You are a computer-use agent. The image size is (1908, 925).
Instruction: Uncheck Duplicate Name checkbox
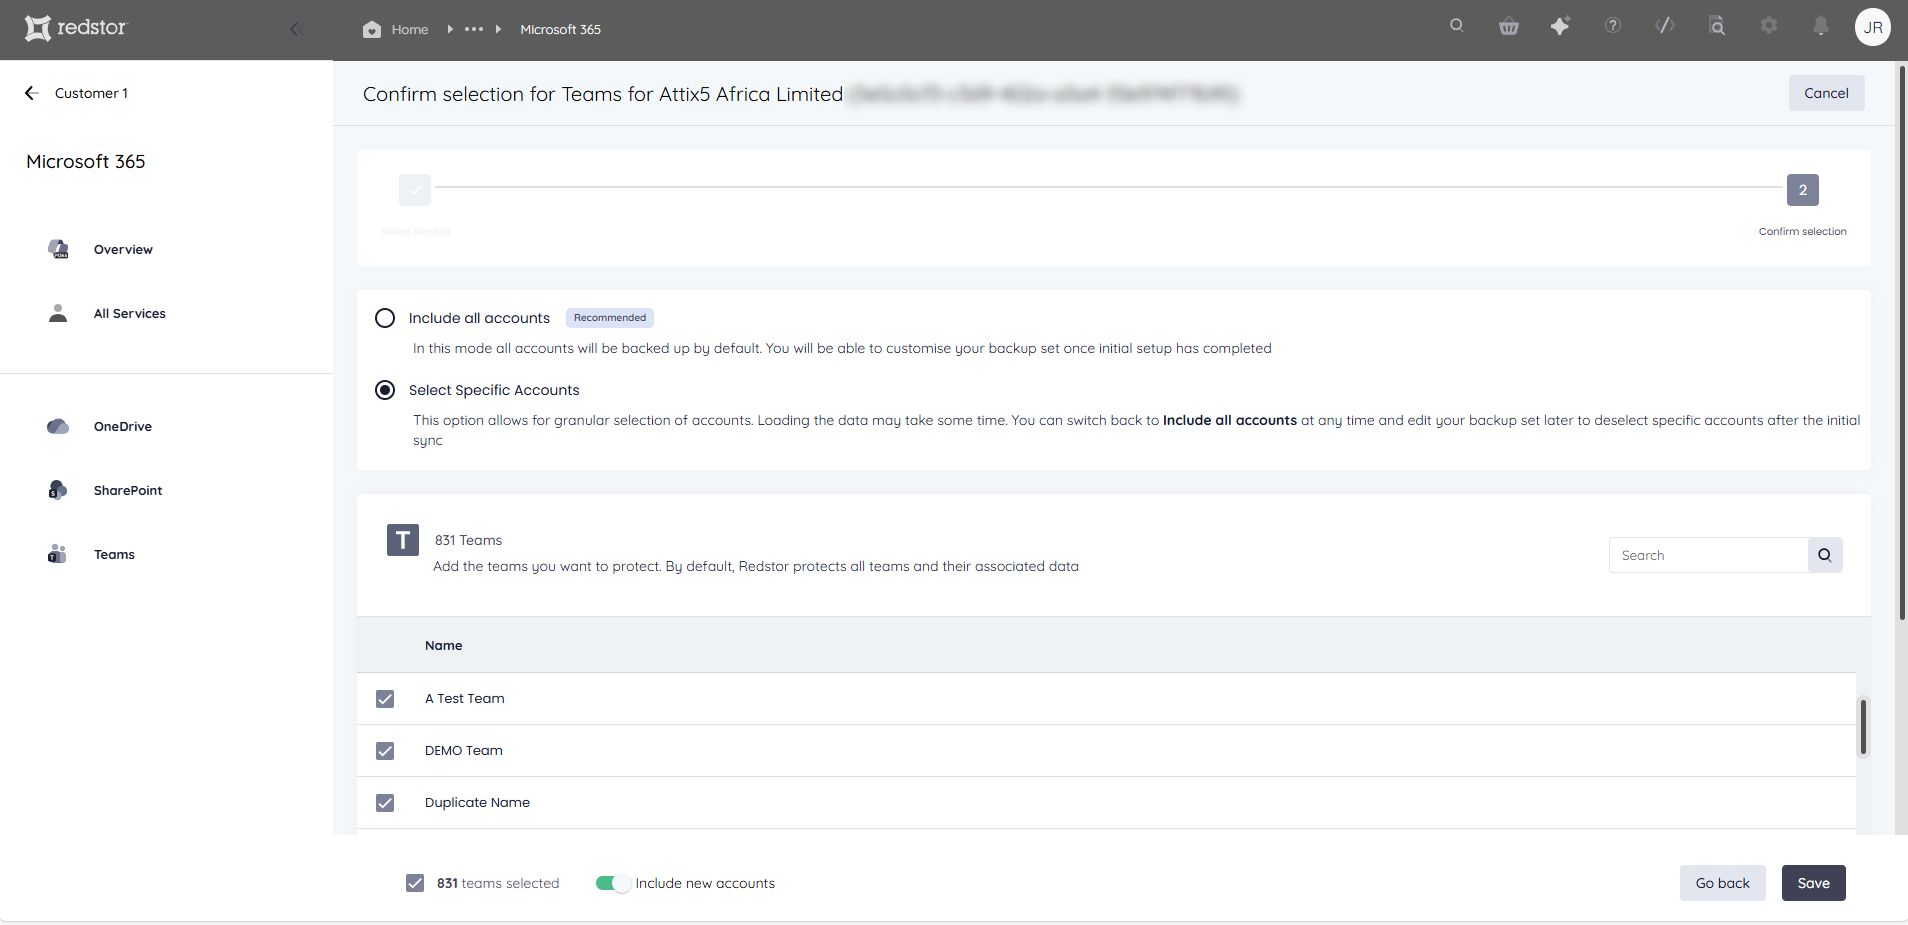pos(385,803)
